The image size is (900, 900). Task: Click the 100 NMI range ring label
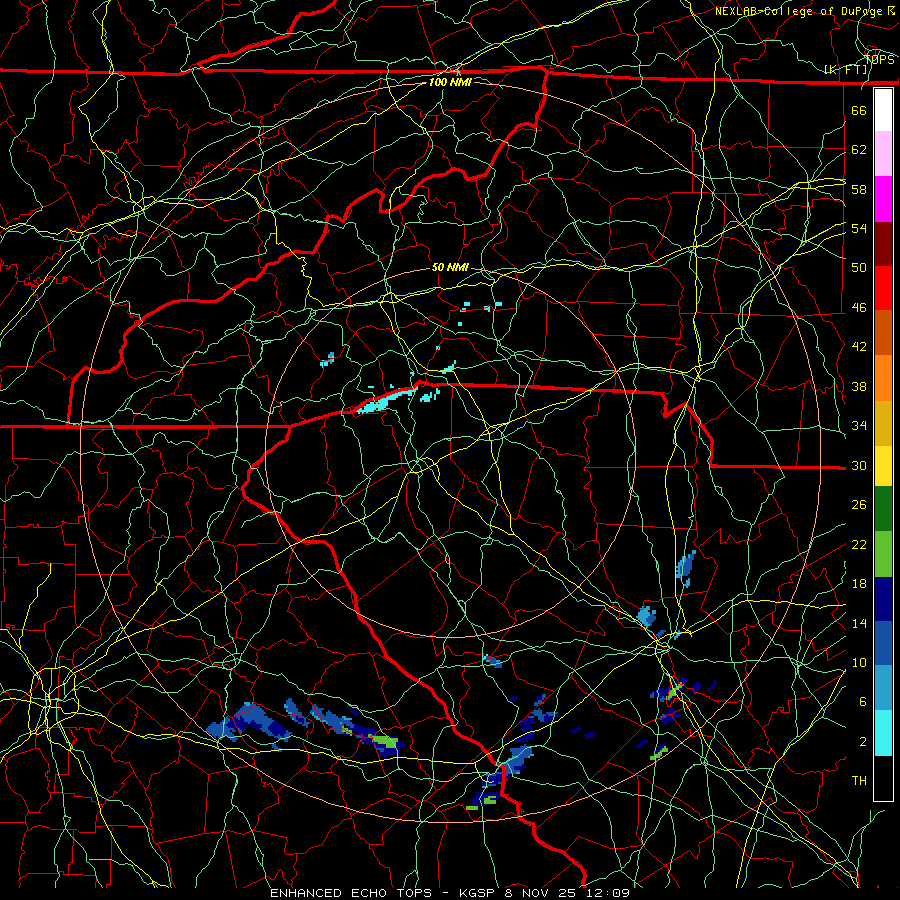(x=450, y=82)
